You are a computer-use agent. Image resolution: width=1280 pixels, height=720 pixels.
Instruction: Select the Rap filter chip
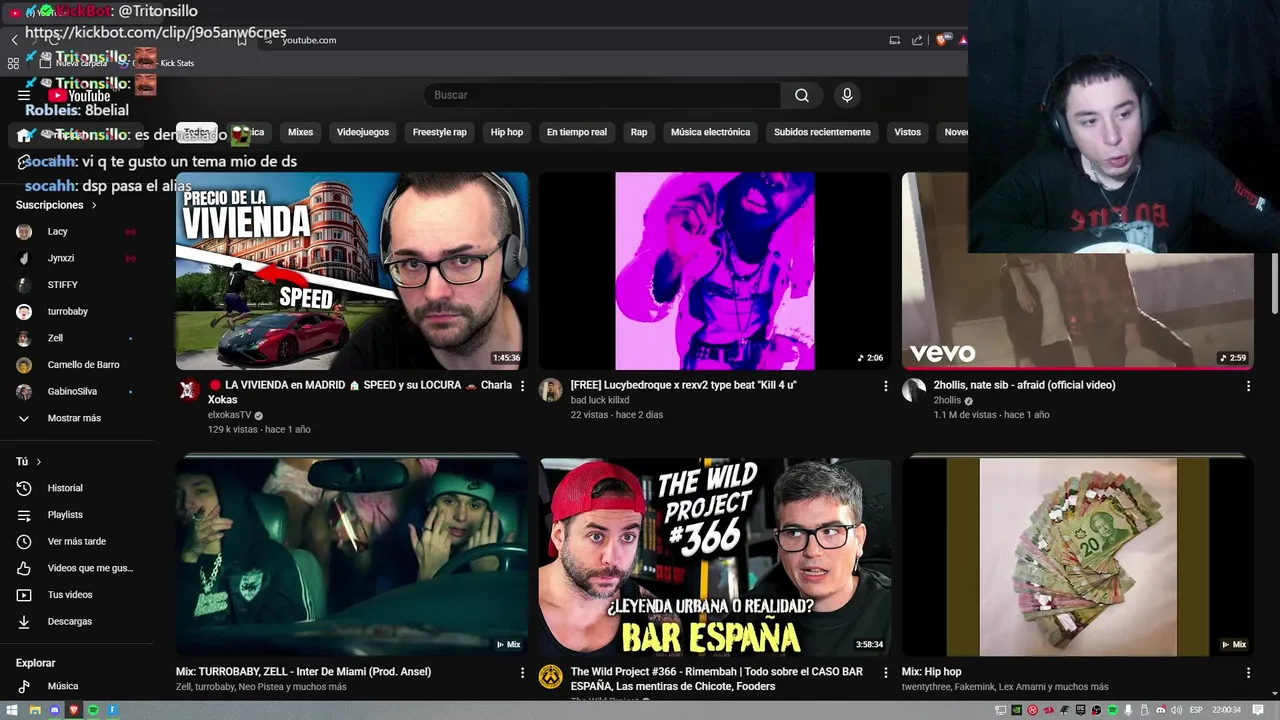(639, 132)
